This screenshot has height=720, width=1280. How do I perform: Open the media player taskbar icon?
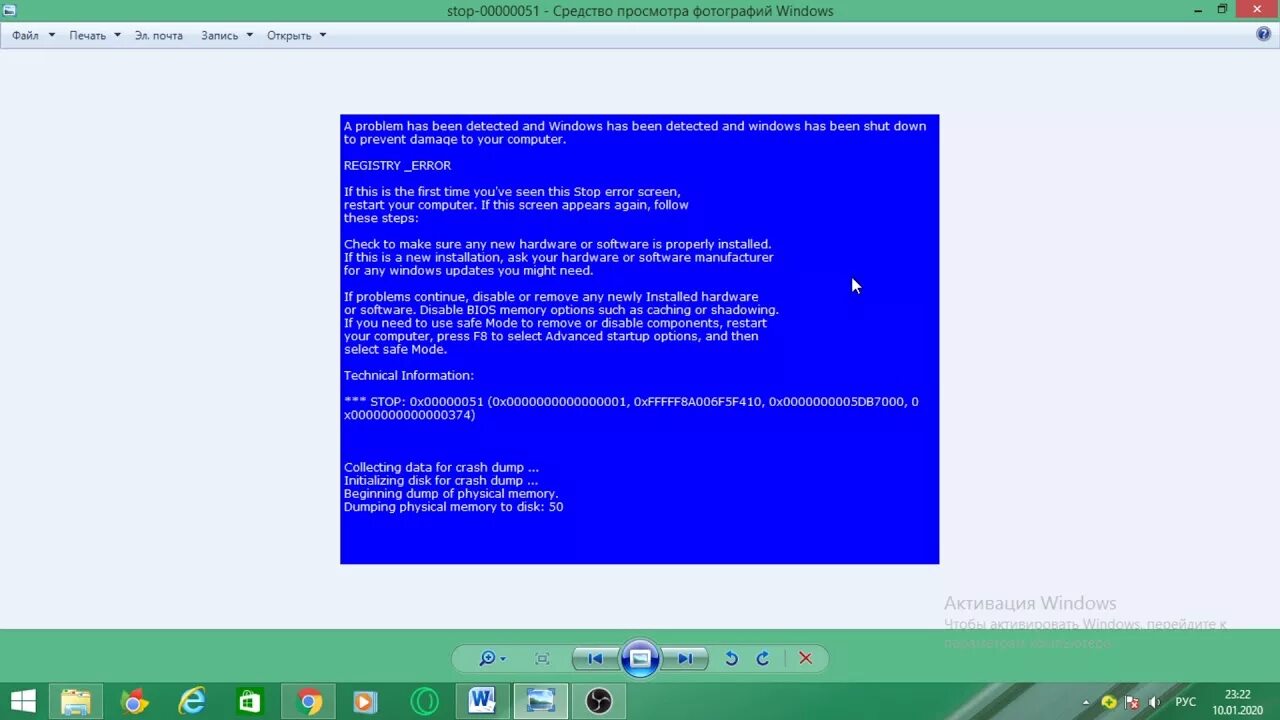(365, 702)
